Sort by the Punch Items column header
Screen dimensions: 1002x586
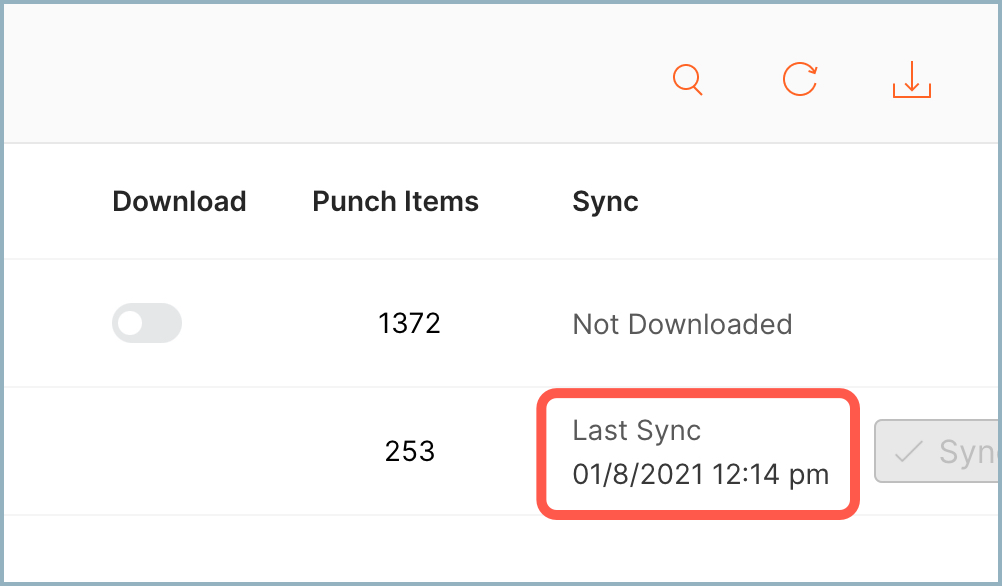coord(395,202)
